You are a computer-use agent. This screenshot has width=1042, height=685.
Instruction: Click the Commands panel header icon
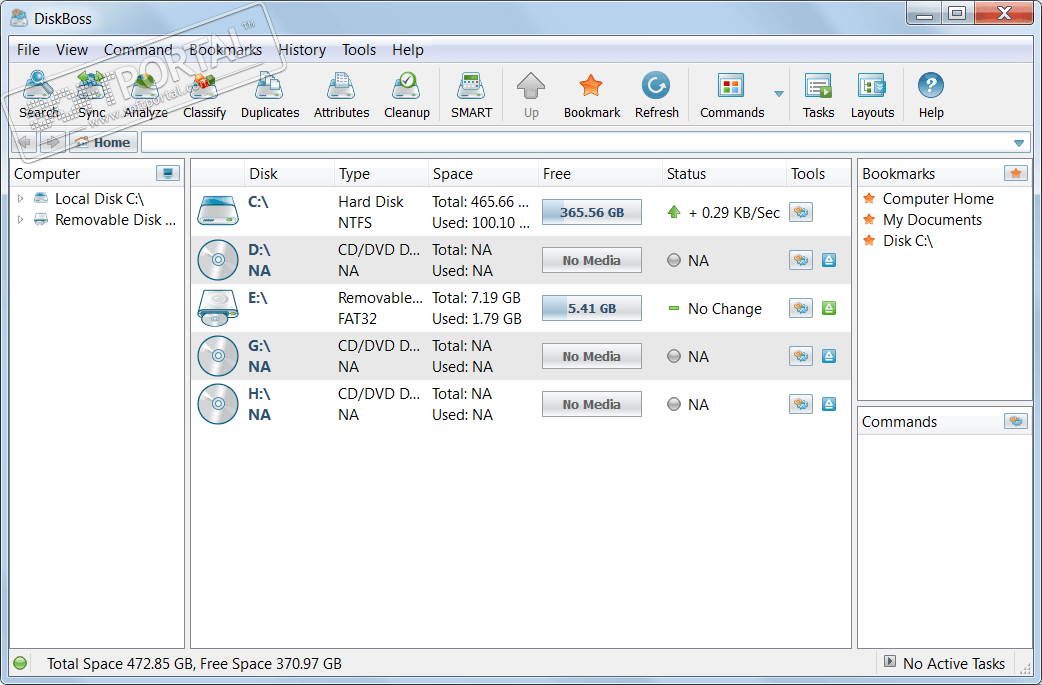(1015, 421)
